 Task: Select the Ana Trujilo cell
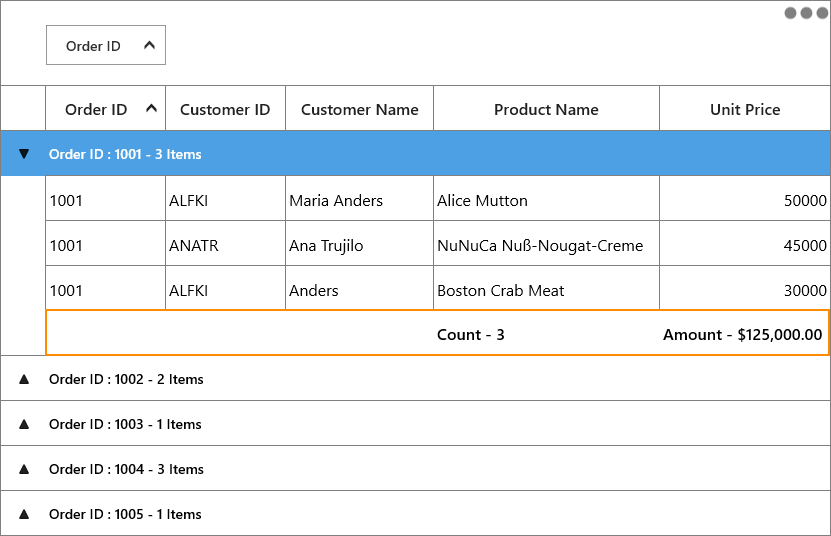click(359, 243)
